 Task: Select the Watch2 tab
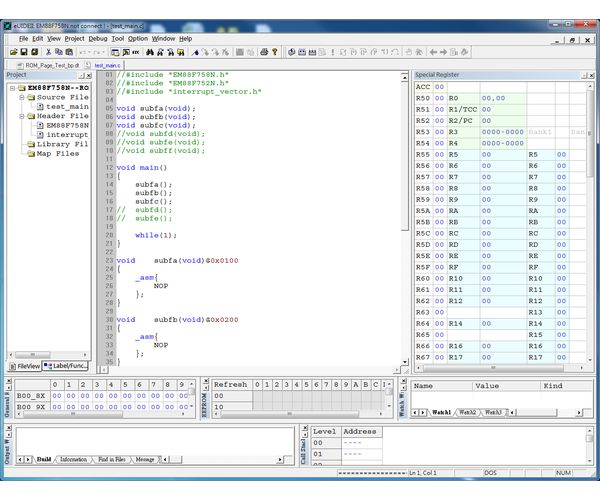coord(467,412)
